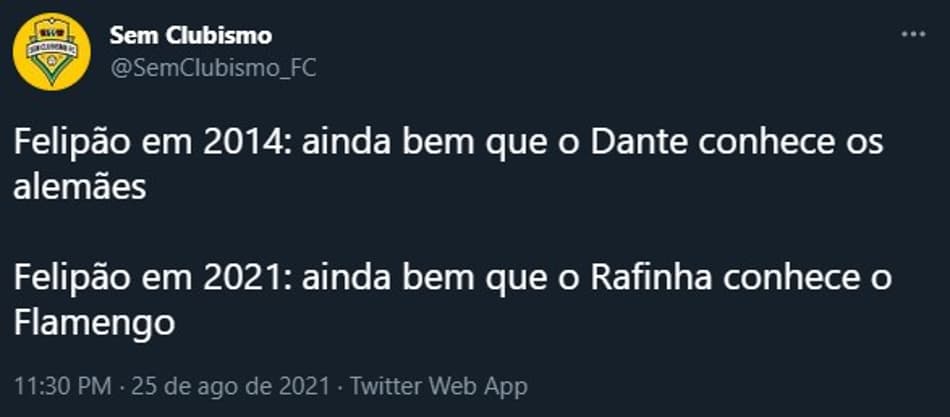Click the 11:30 PM timestamp
Viewport: 950px width, 417px height.
coord(62,386)
